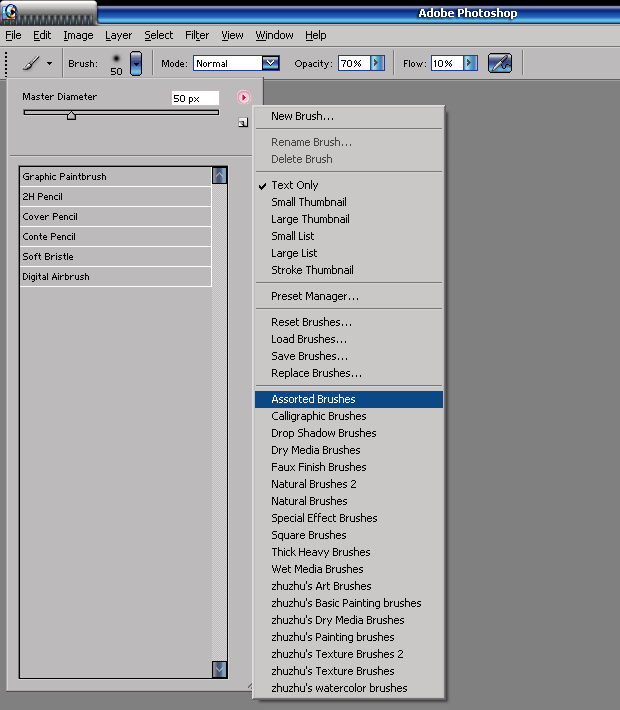This screenshot has width=620, height=710.
Task: Load Natural Brushes set
Action: pyautogui.click(x=349, y=501)
